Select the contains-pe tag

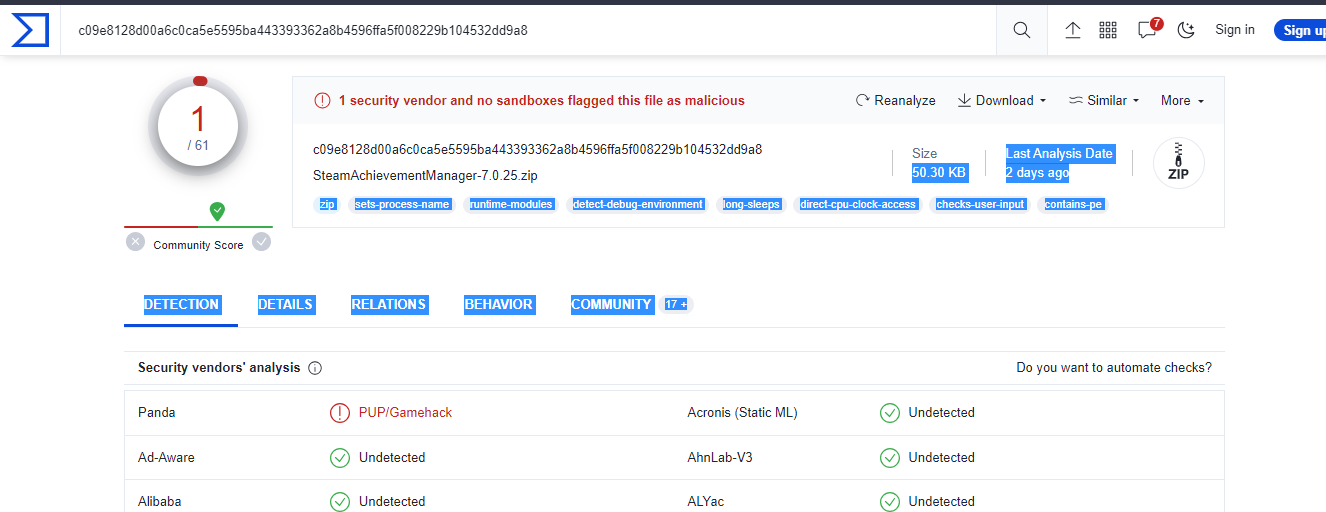(x=1074, y=204)
